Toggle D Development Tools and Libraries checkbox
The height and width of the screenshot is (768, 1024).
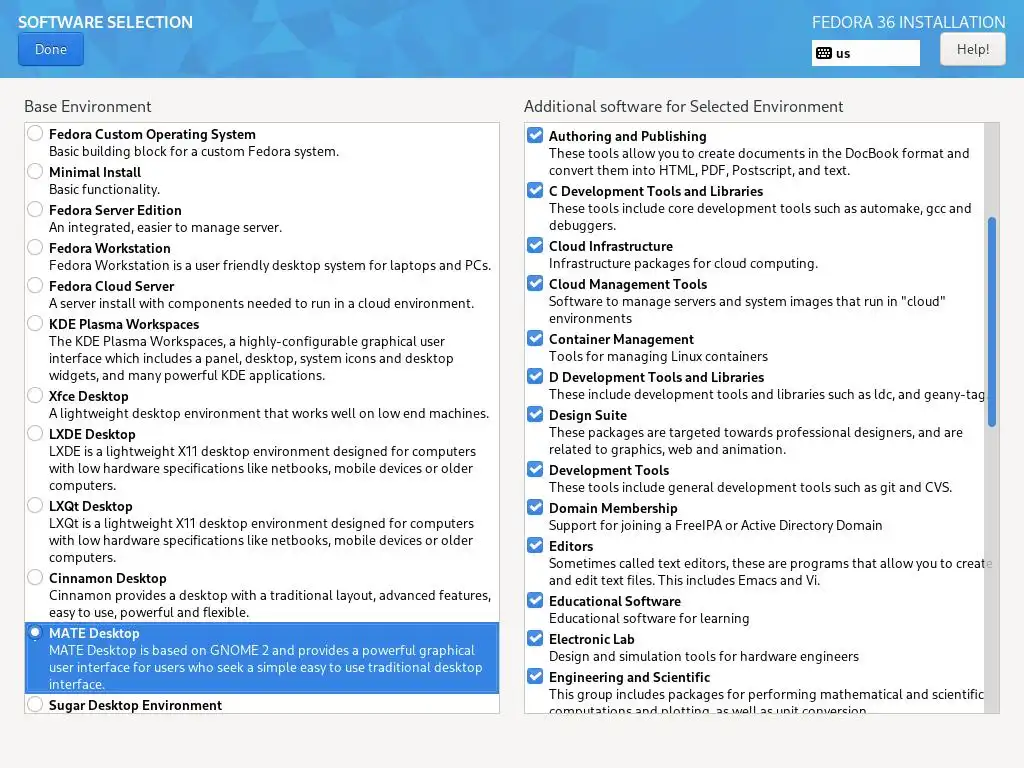(x=535, y=376)
